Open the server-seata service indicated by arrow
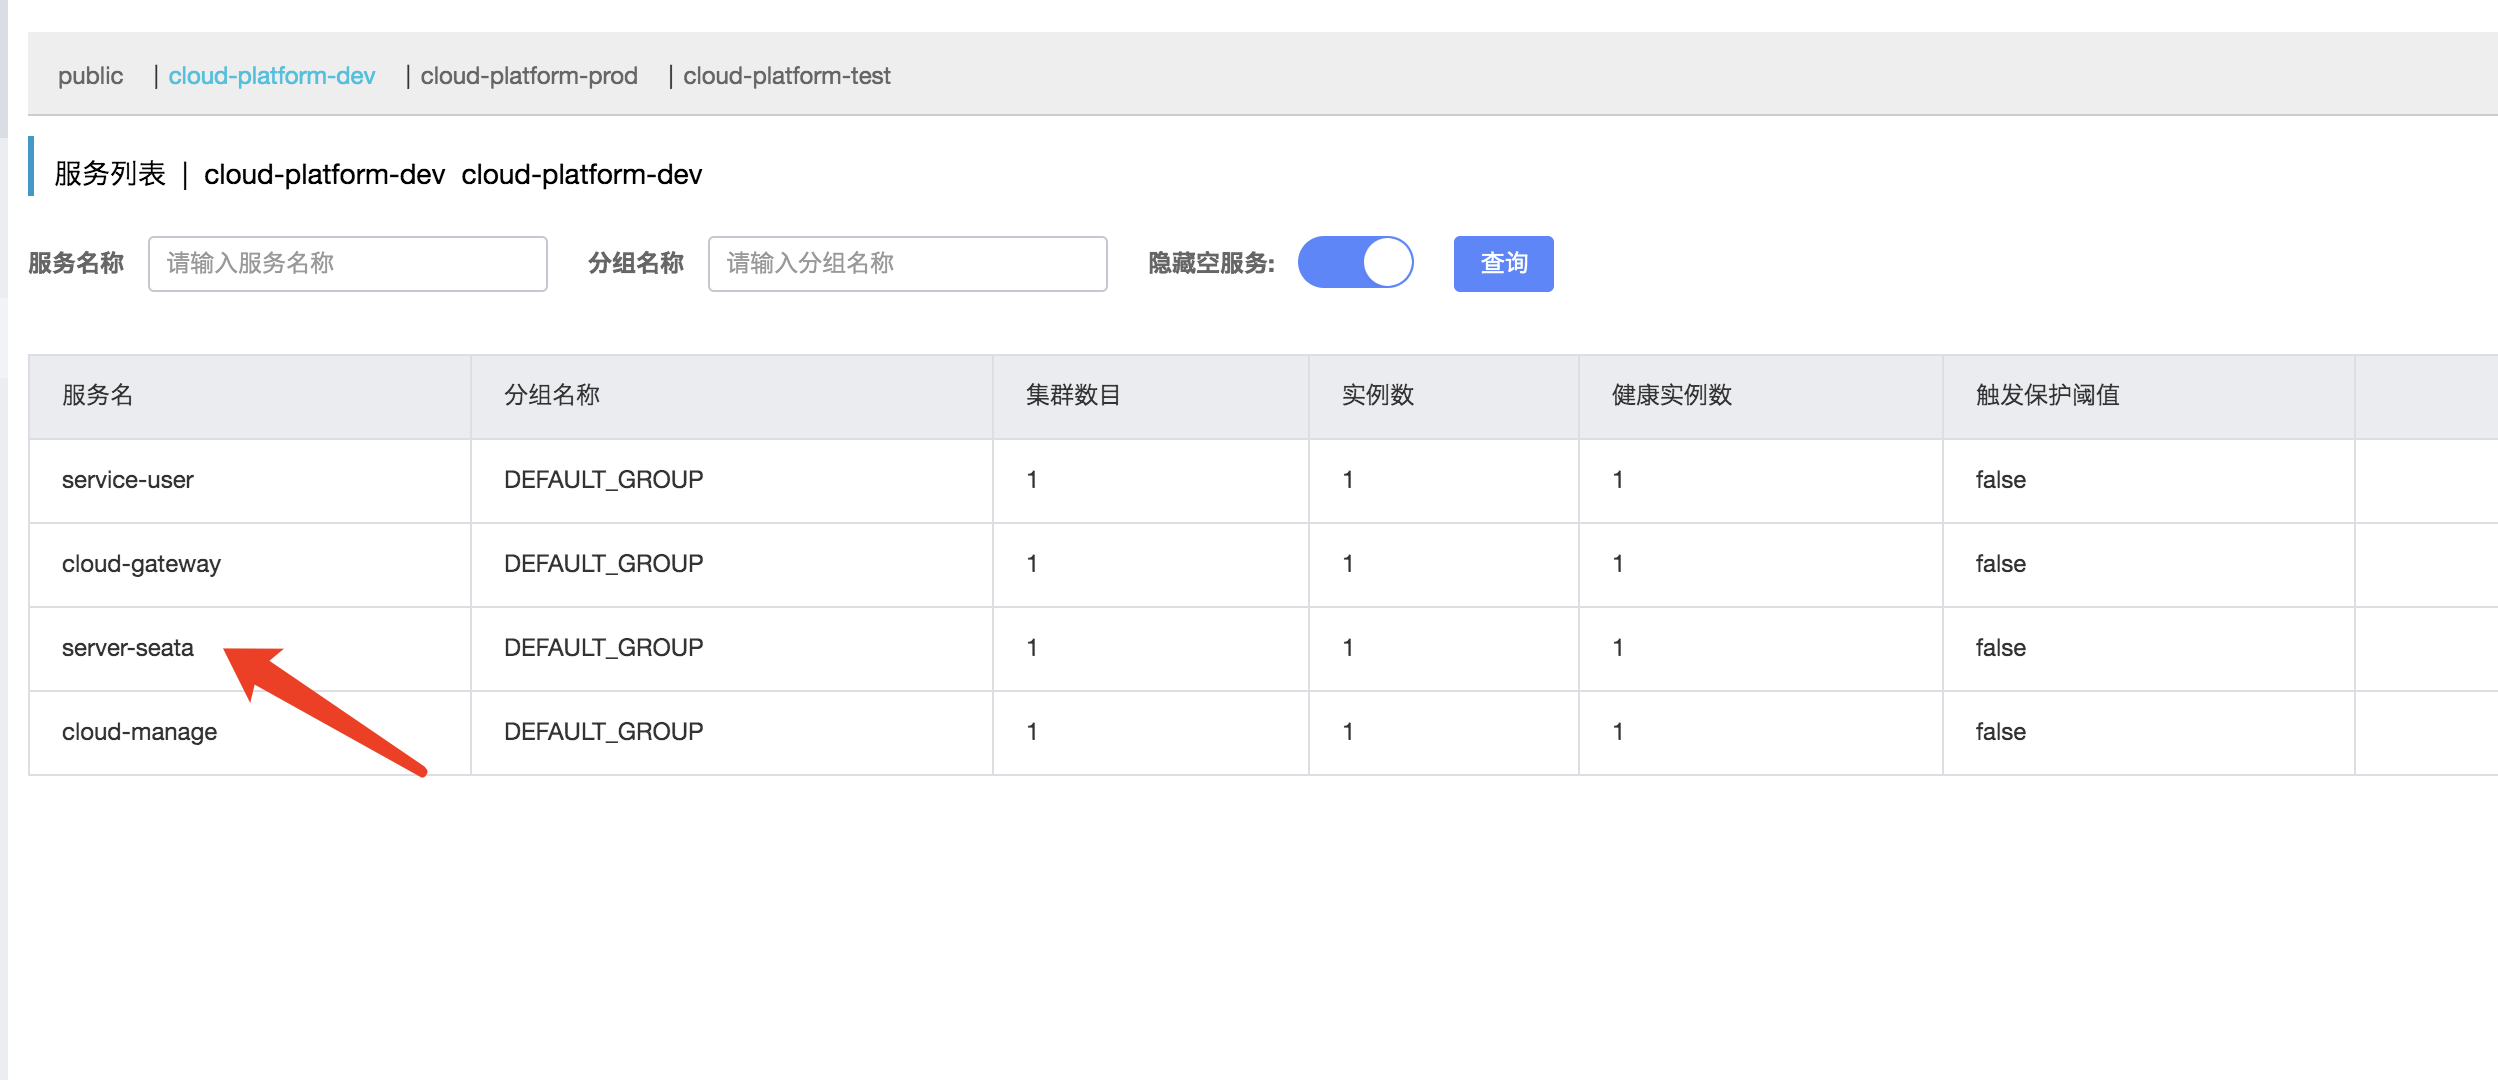 pos(128,648)
